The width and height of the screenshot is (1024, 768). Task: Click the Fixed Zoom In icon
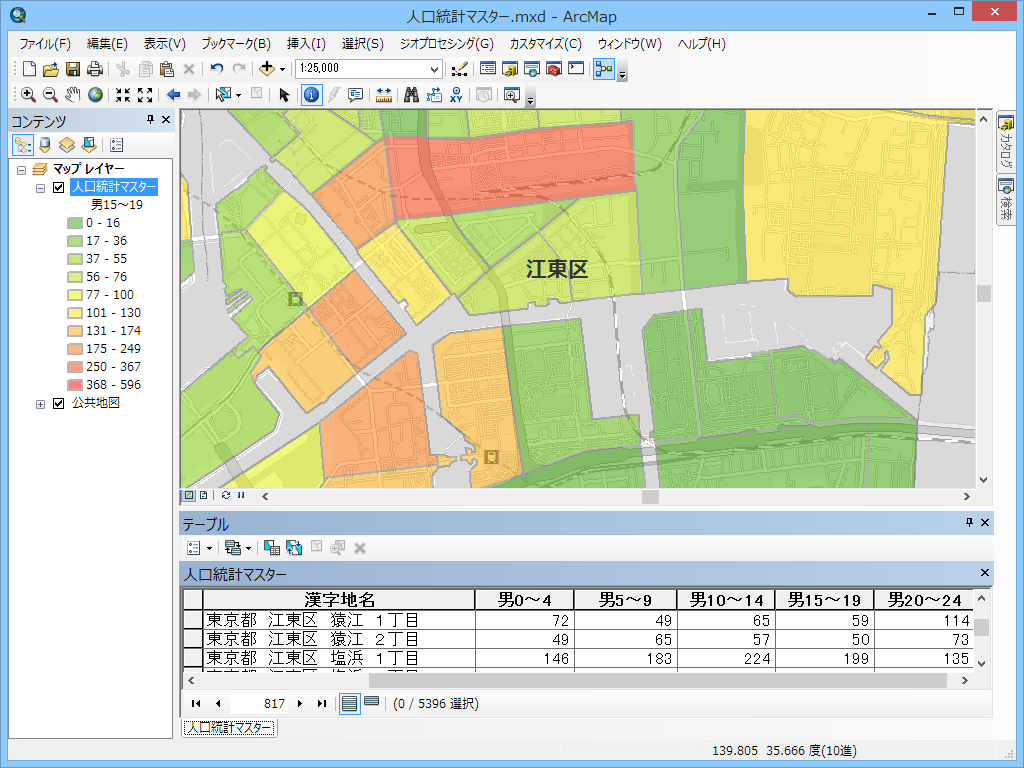click(123, 95)
